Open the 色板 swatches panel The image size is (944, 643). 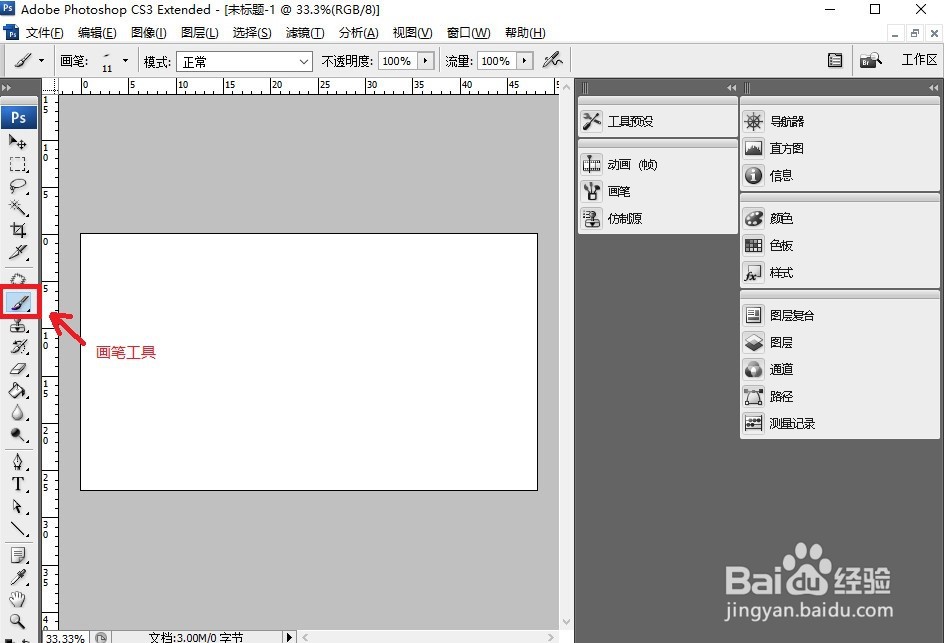839,245
